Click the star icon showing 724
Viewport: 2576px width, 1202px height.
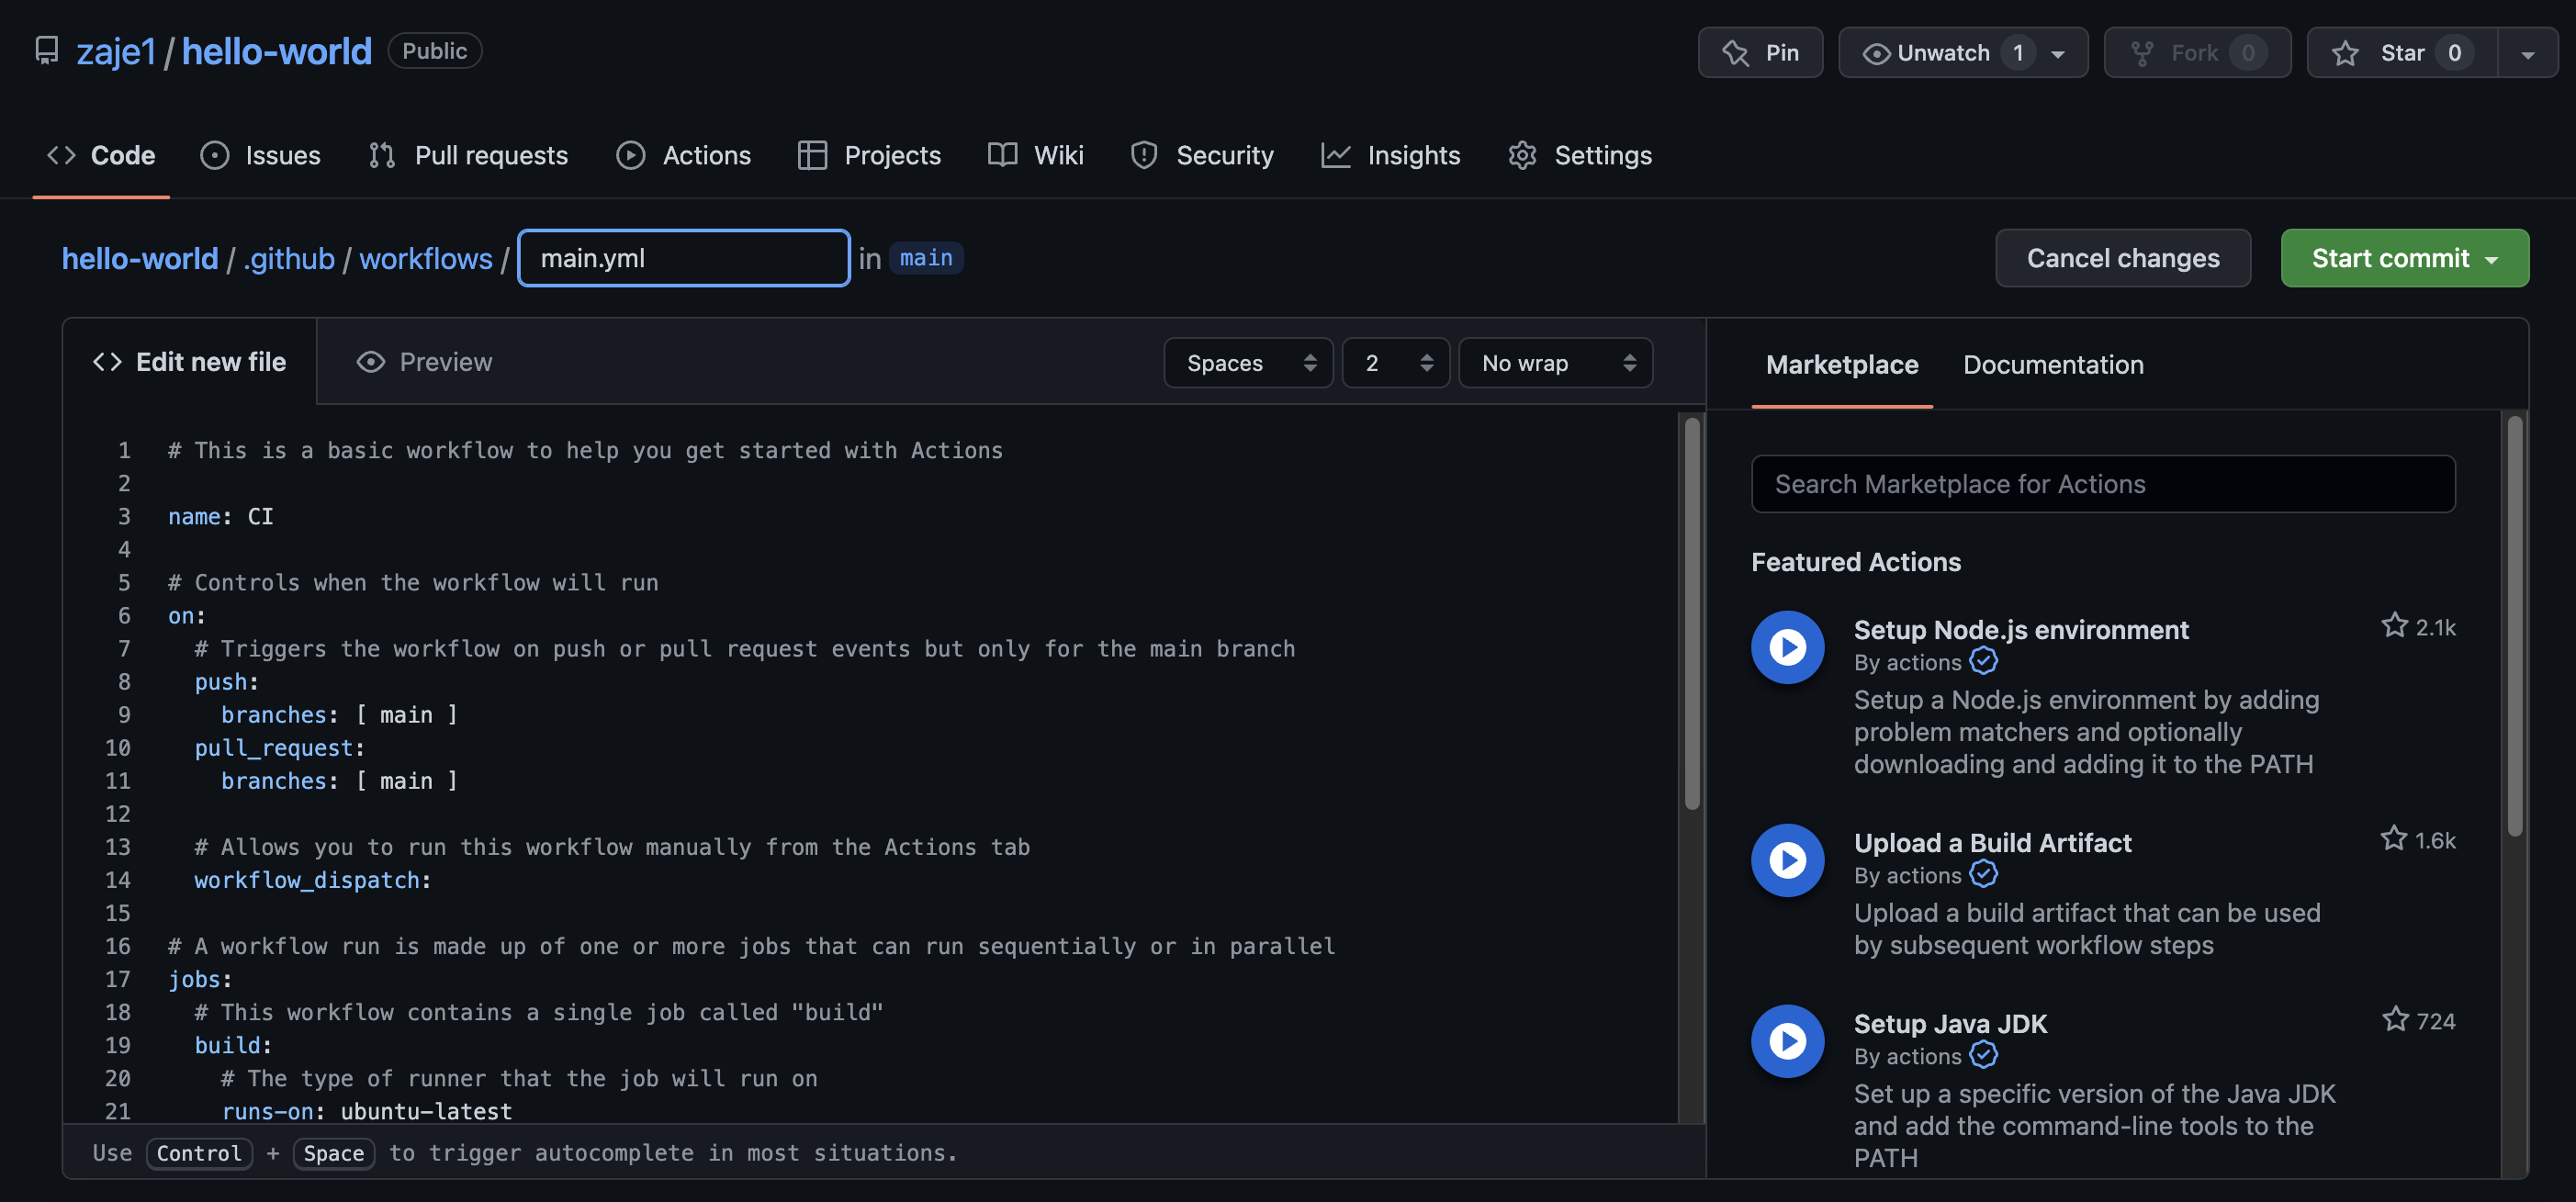click(2395, 1020)
